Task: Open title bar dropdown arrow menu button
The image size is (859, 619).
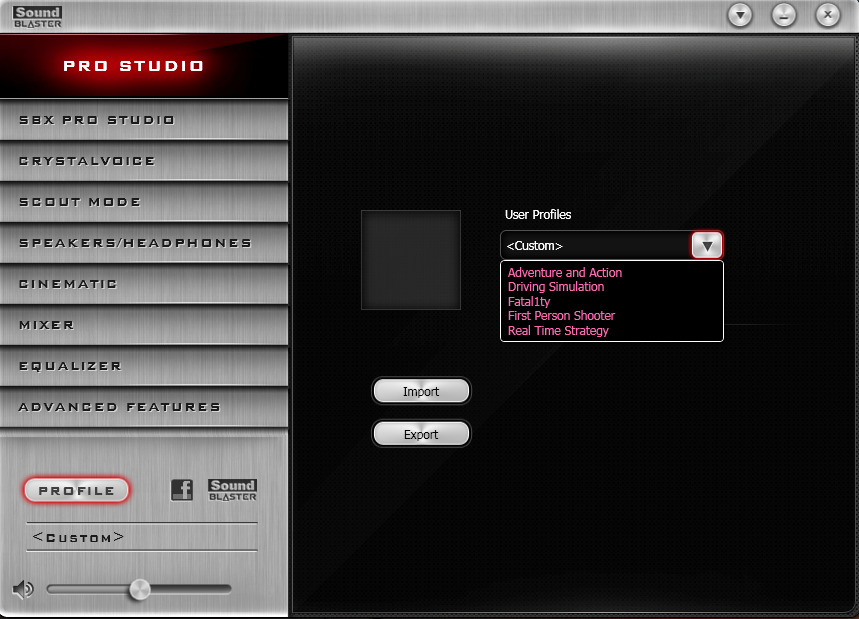Action: tap(740, 15)
